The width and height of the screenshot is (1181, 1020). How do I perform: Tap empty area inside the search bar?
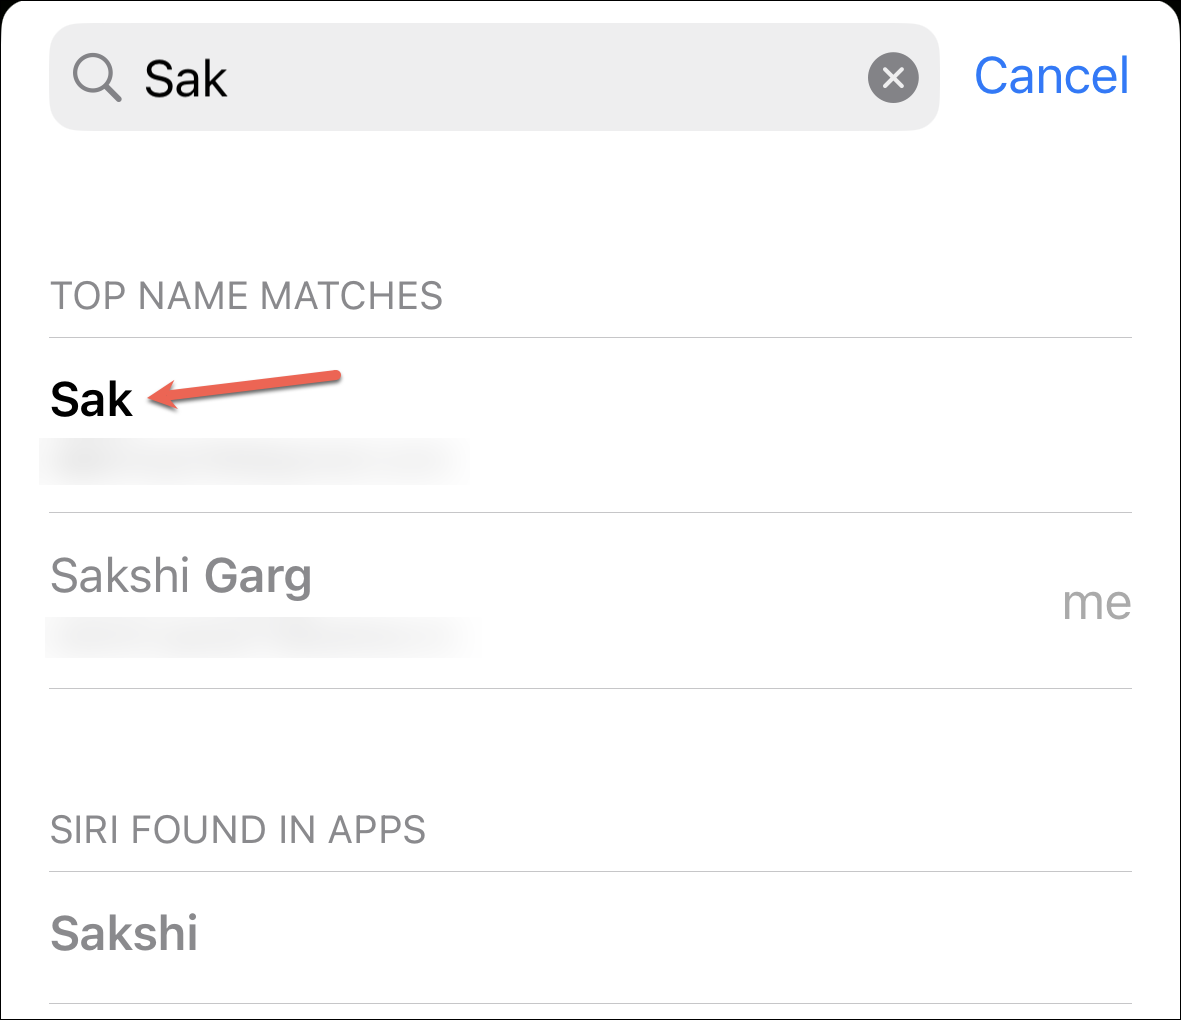pyautogui.click(x=542, y=78)
